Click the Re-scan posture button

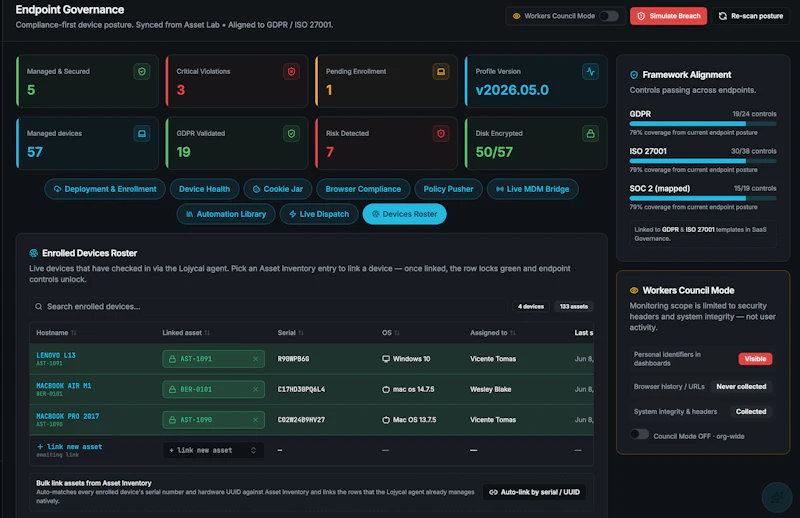tap(751, 16)
